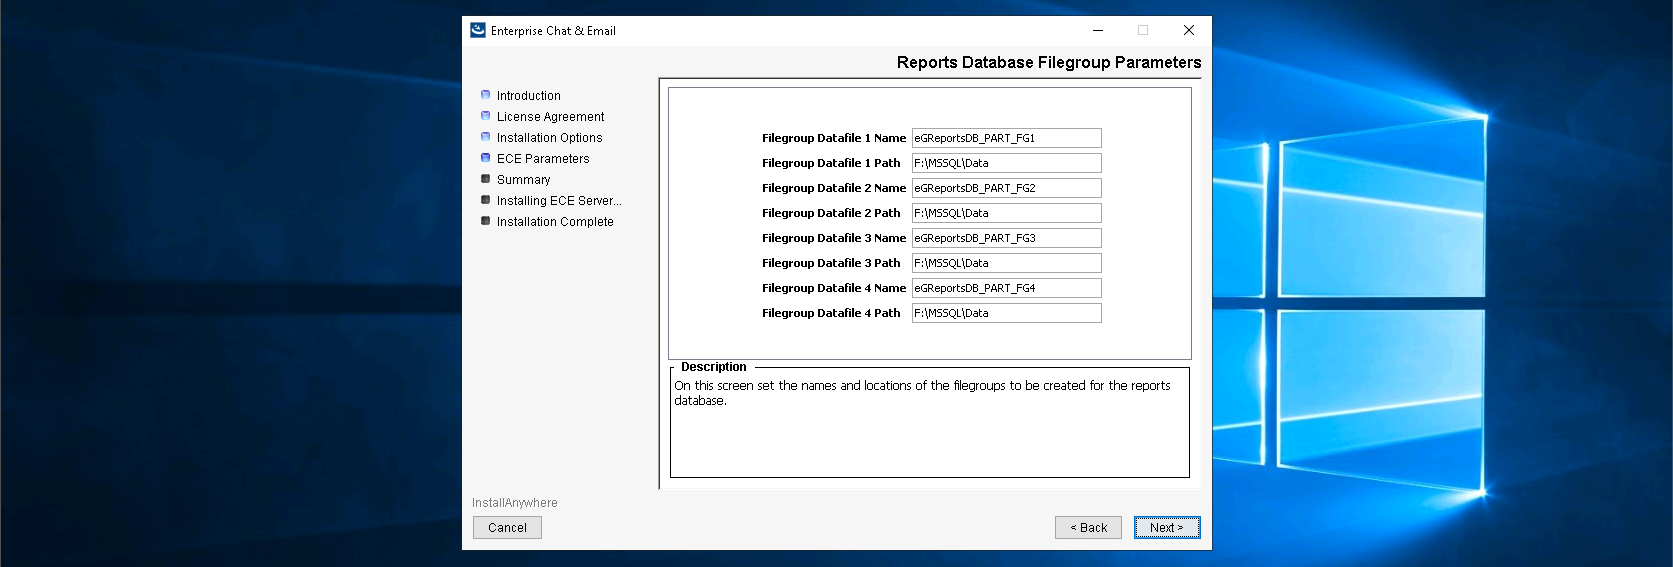This screenshot has height=567, width=1673.
Task: Cancel the installation
Action: [507, 528]
